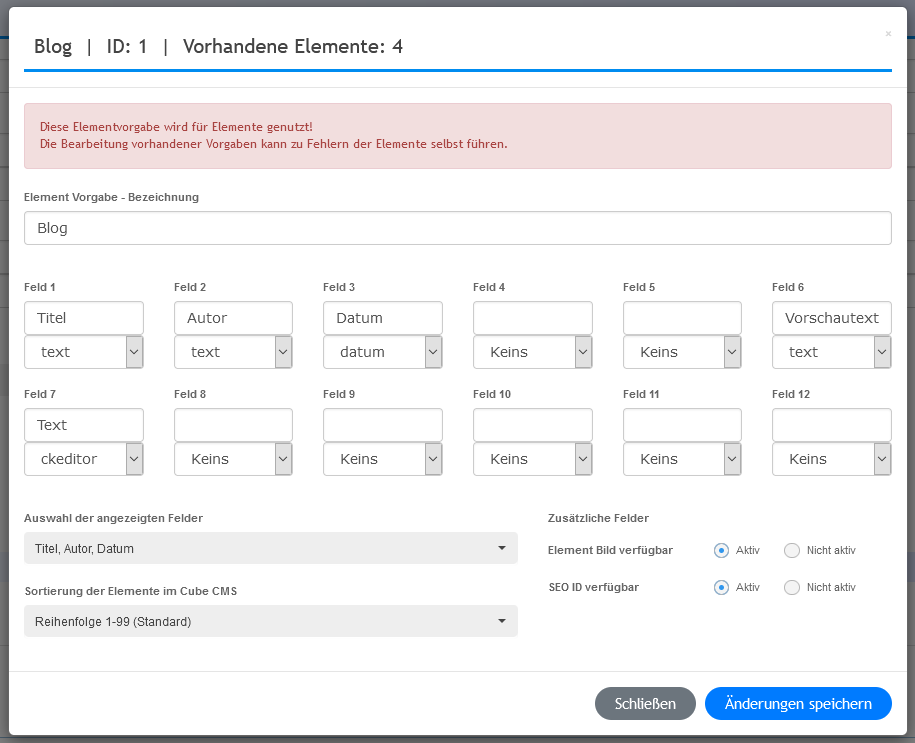Screen dimensions: 915x743
Task: Click the Feld 1 Titel name field
Action: [84, 318]
